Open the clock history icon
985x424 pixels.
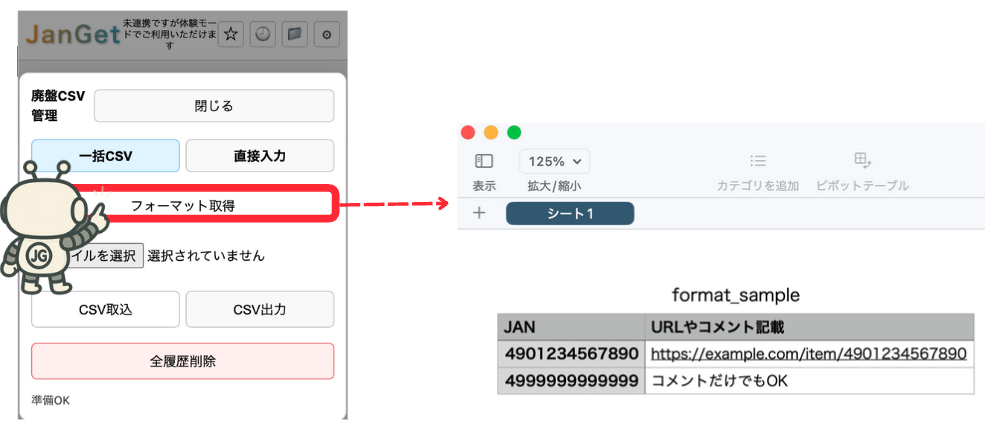pos(263,35)
